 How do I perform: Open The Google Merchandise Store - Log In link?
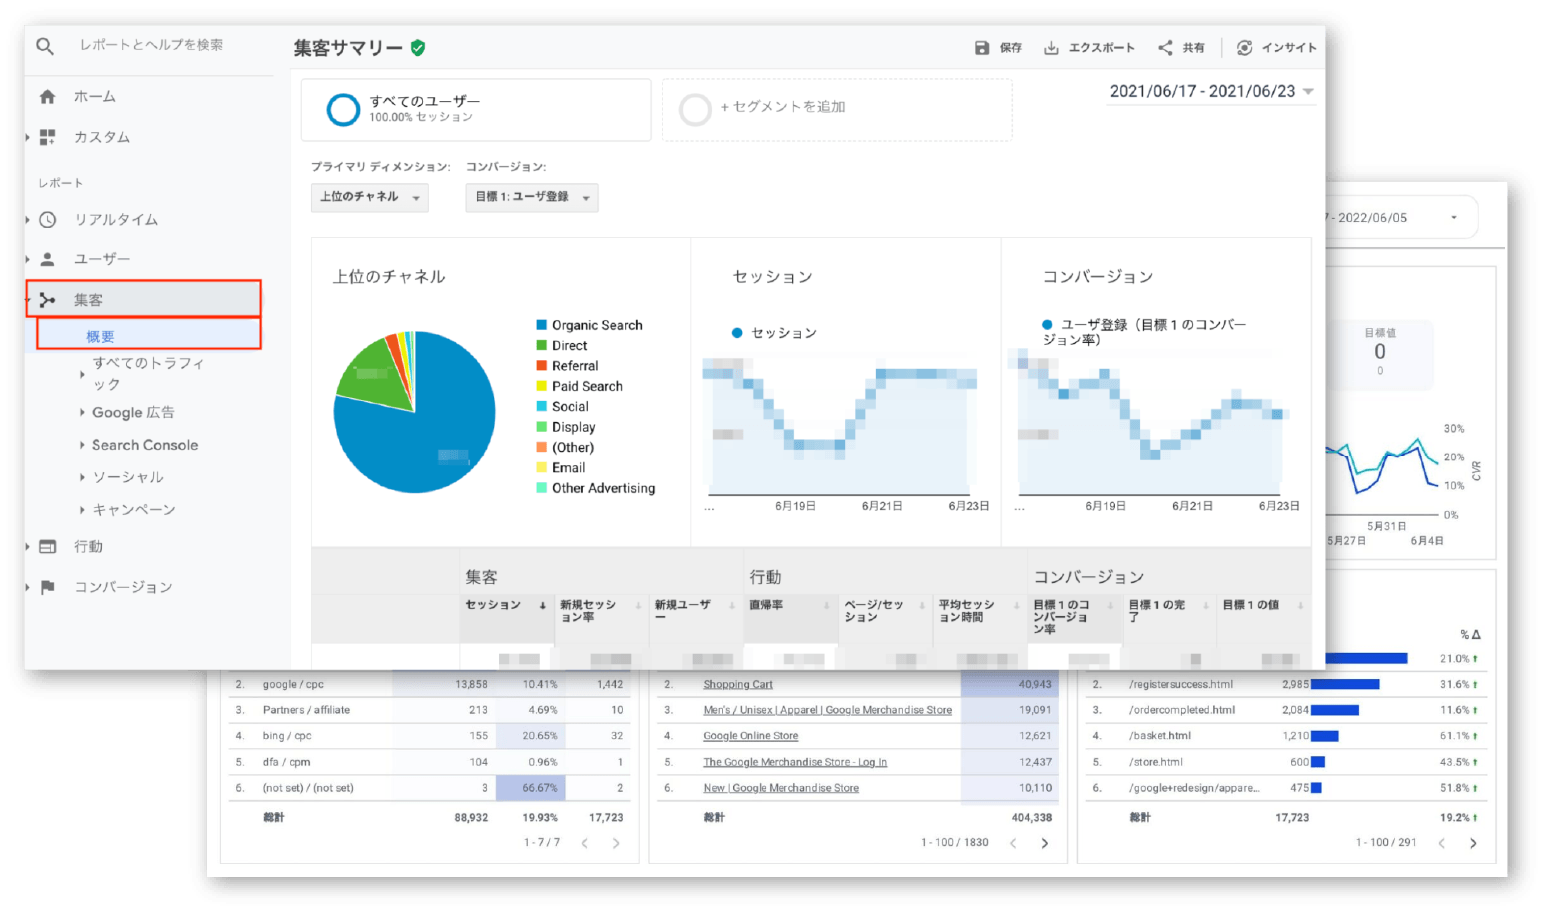tap(795, 762)
